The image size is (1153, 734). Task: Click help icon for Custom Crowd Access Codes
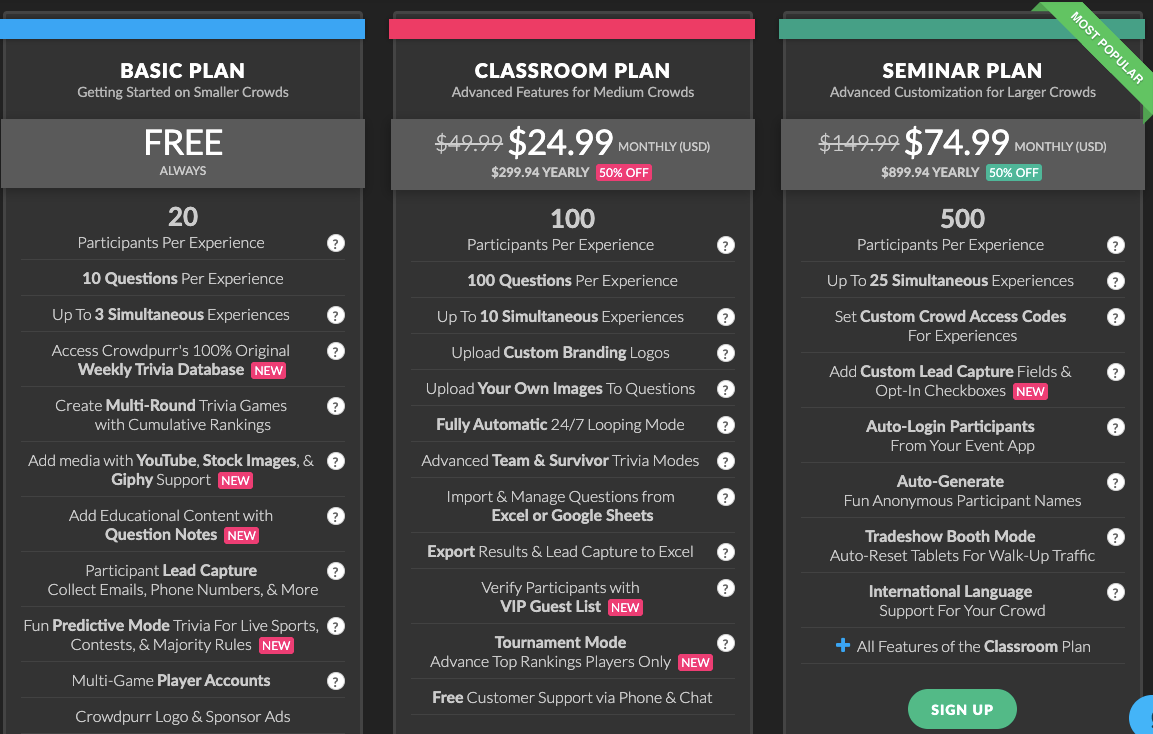[1116, 317]
